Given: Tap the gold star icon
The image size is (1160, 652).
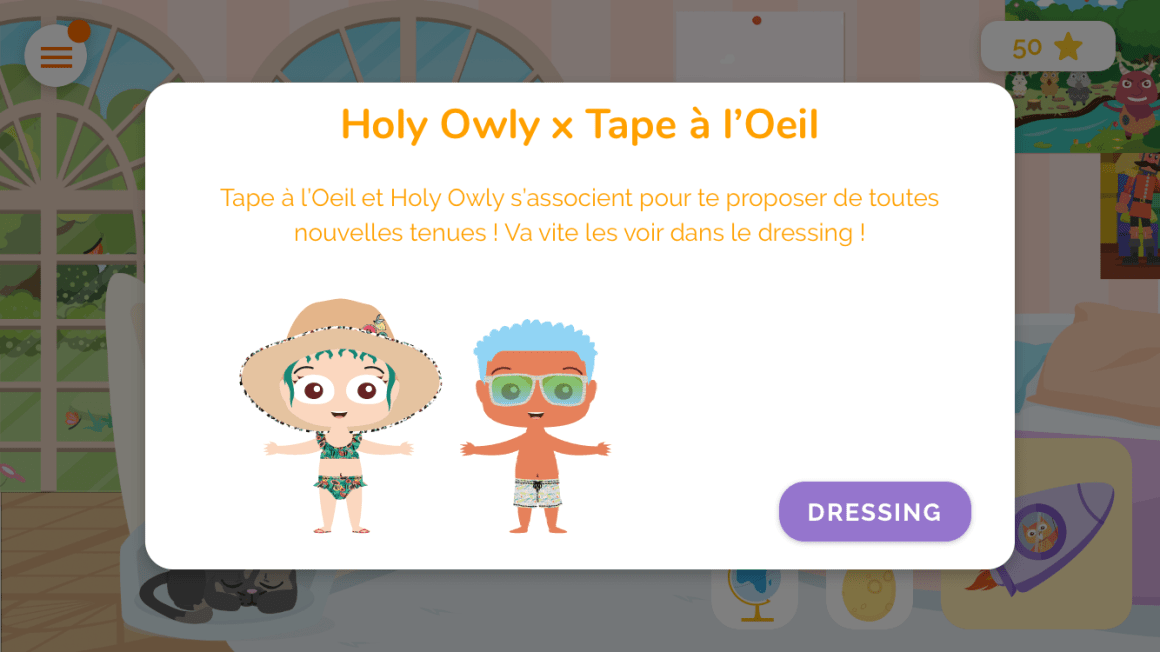Looking at the screenshot, I should click(1068, 47).
